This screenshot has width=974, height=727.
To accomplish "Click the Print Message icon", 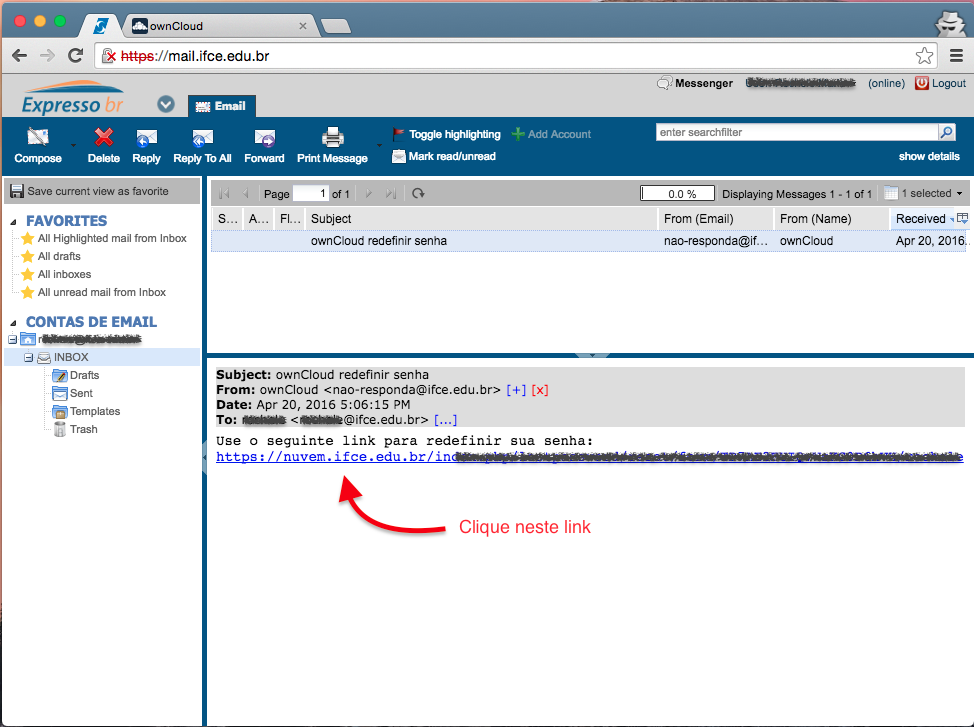I will pos(332,137).
